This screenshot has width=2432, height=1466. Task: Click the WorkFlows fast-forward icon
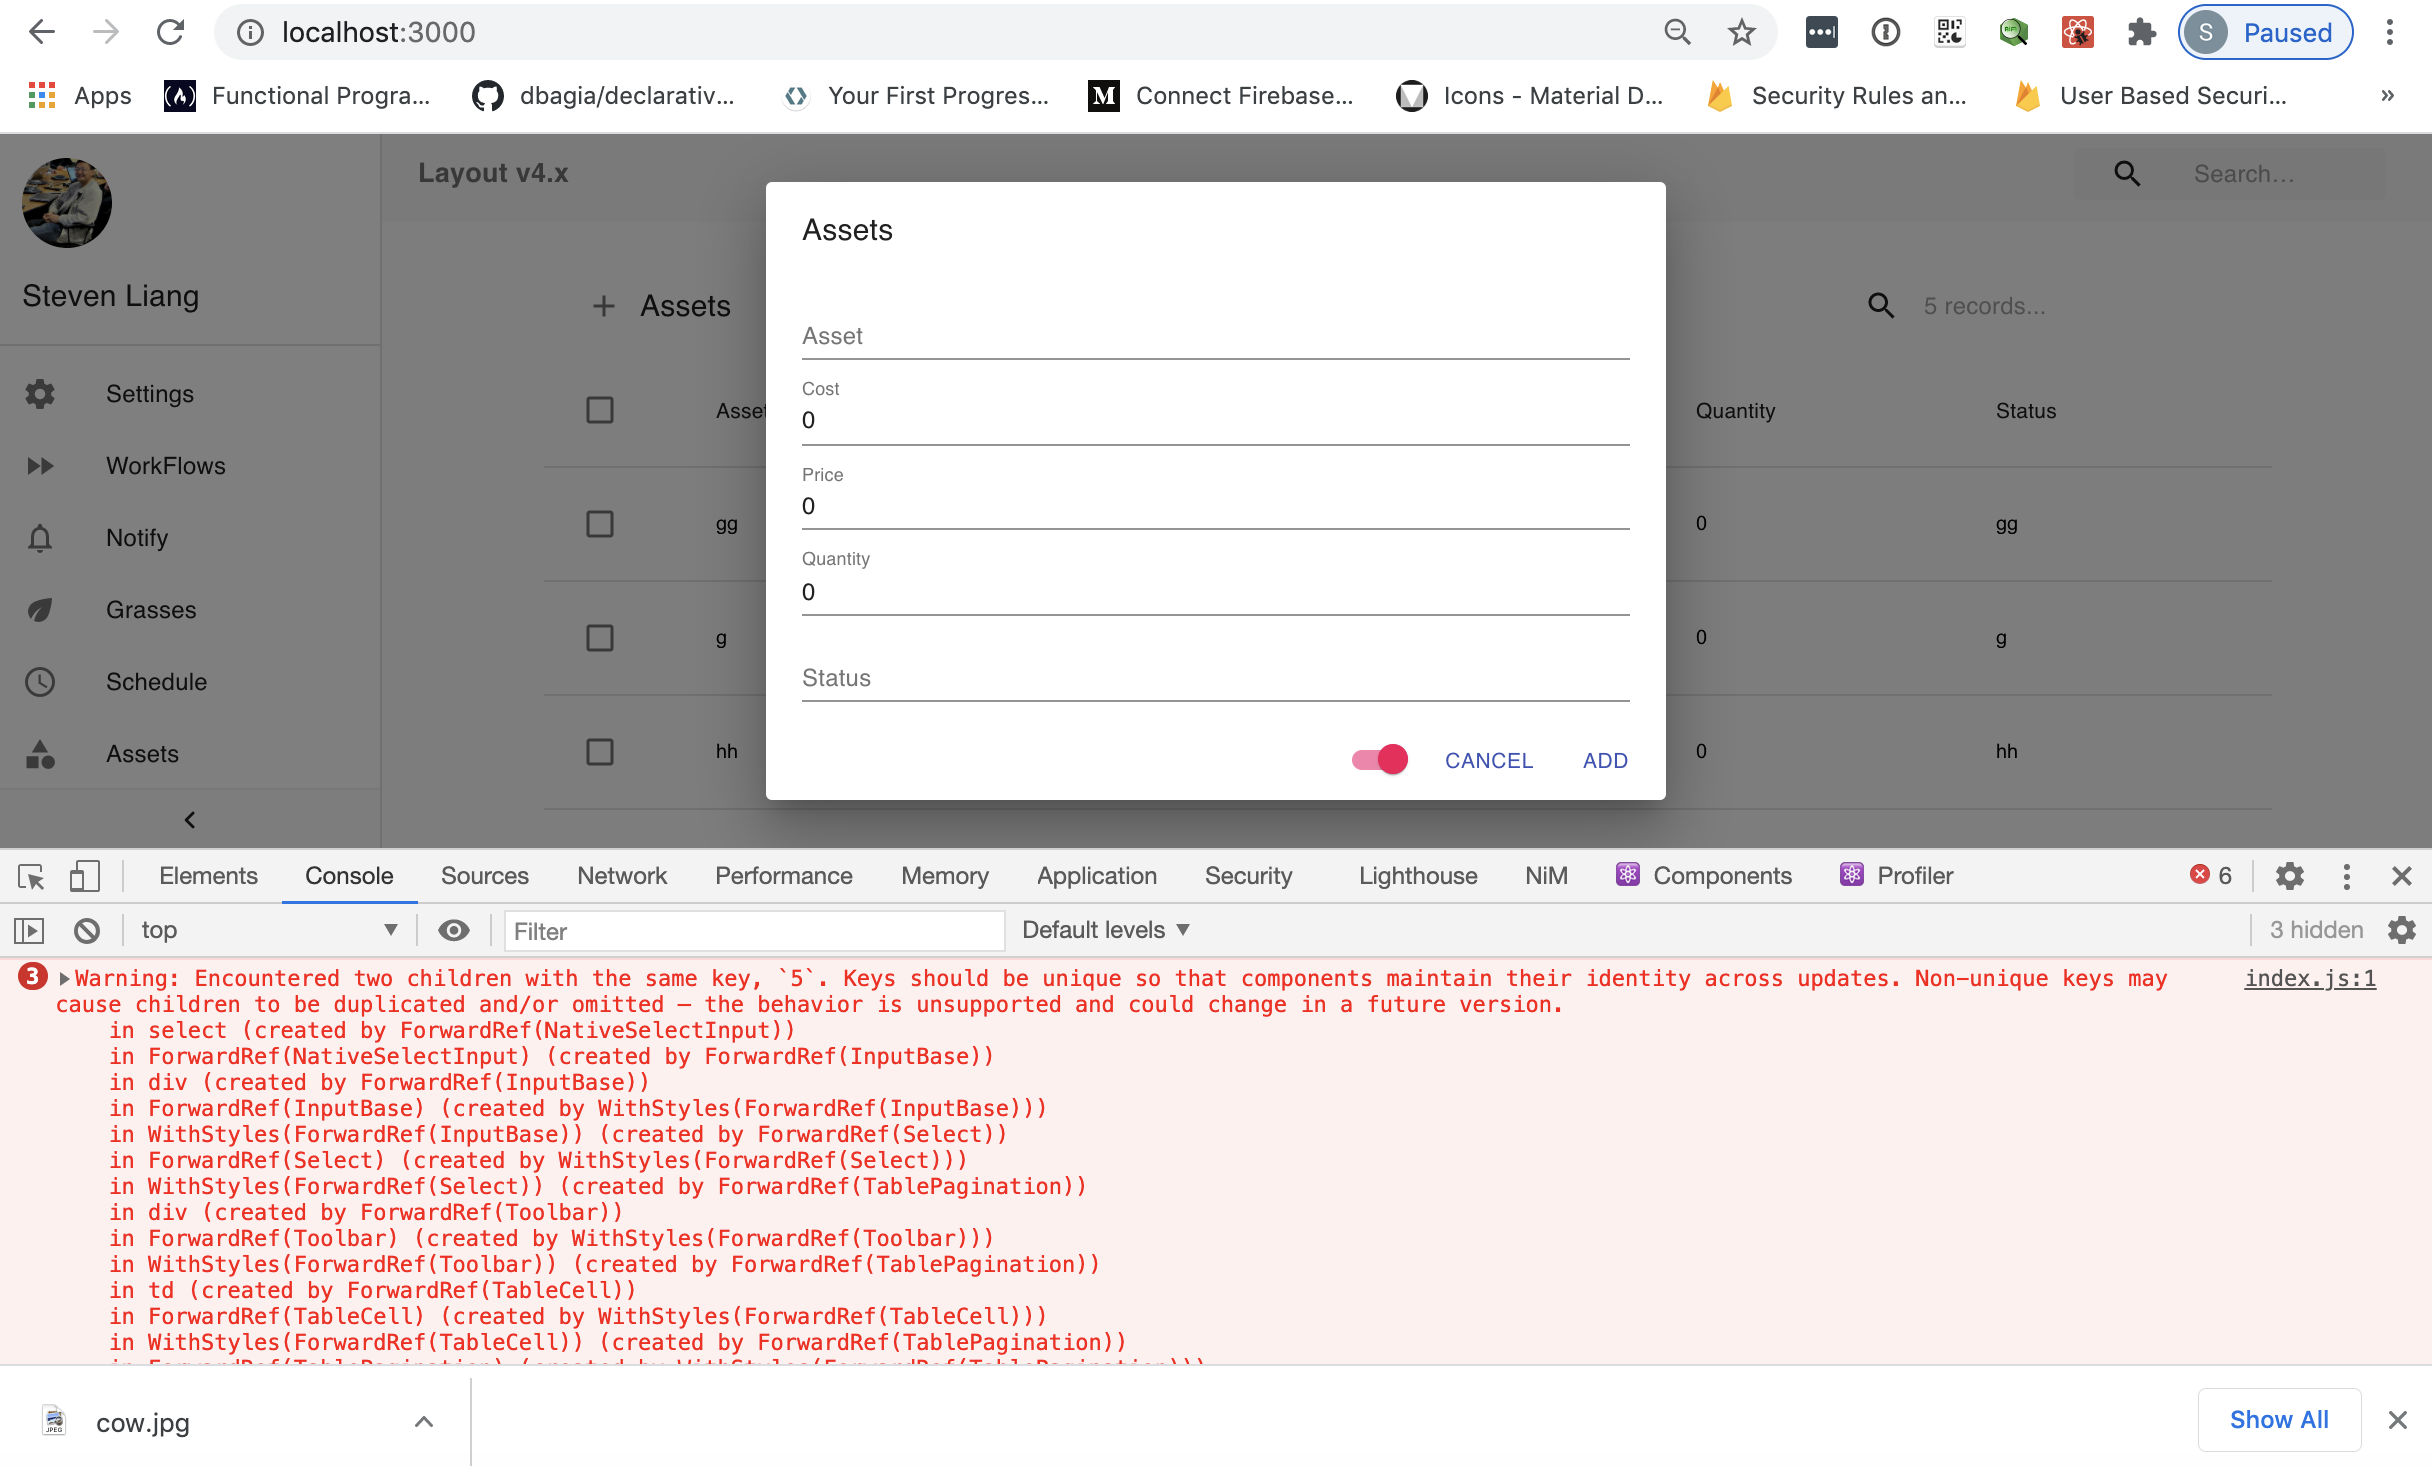click(40, 465)
